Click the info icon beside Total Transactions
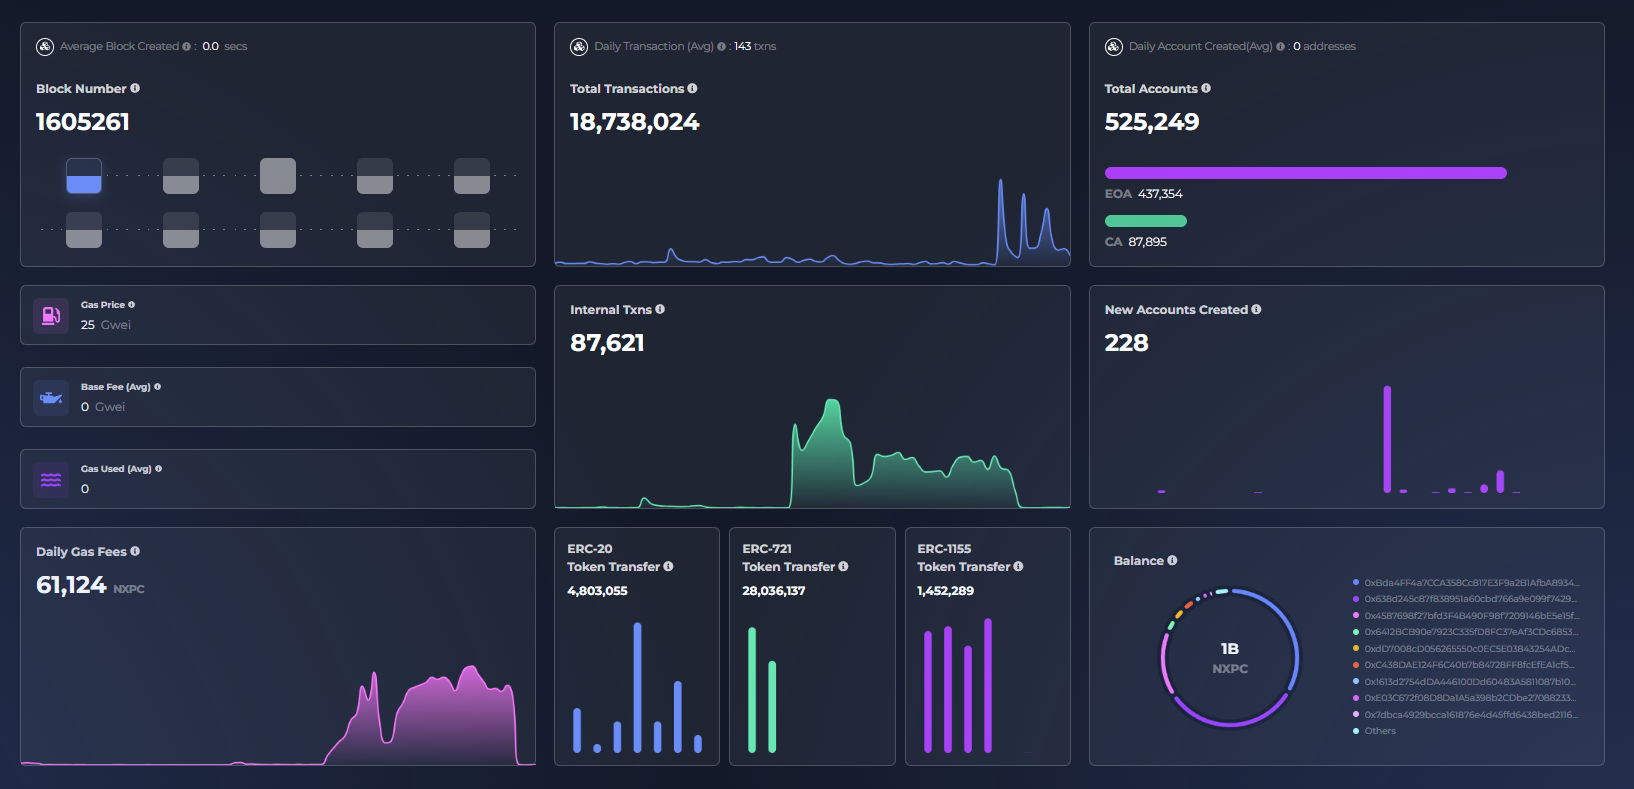The width and height of the screenshot is (1634, 789). 692,88
